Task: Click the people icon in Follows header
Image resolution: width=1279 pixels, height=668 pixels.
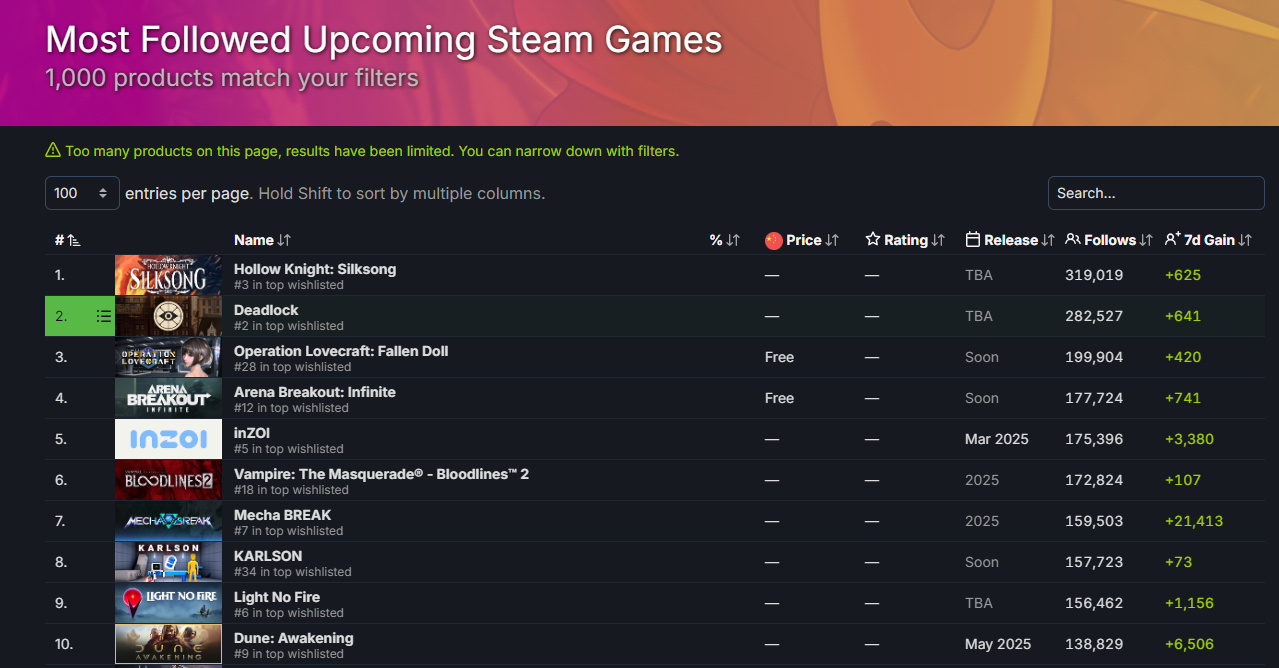Action: (1072, 240)
